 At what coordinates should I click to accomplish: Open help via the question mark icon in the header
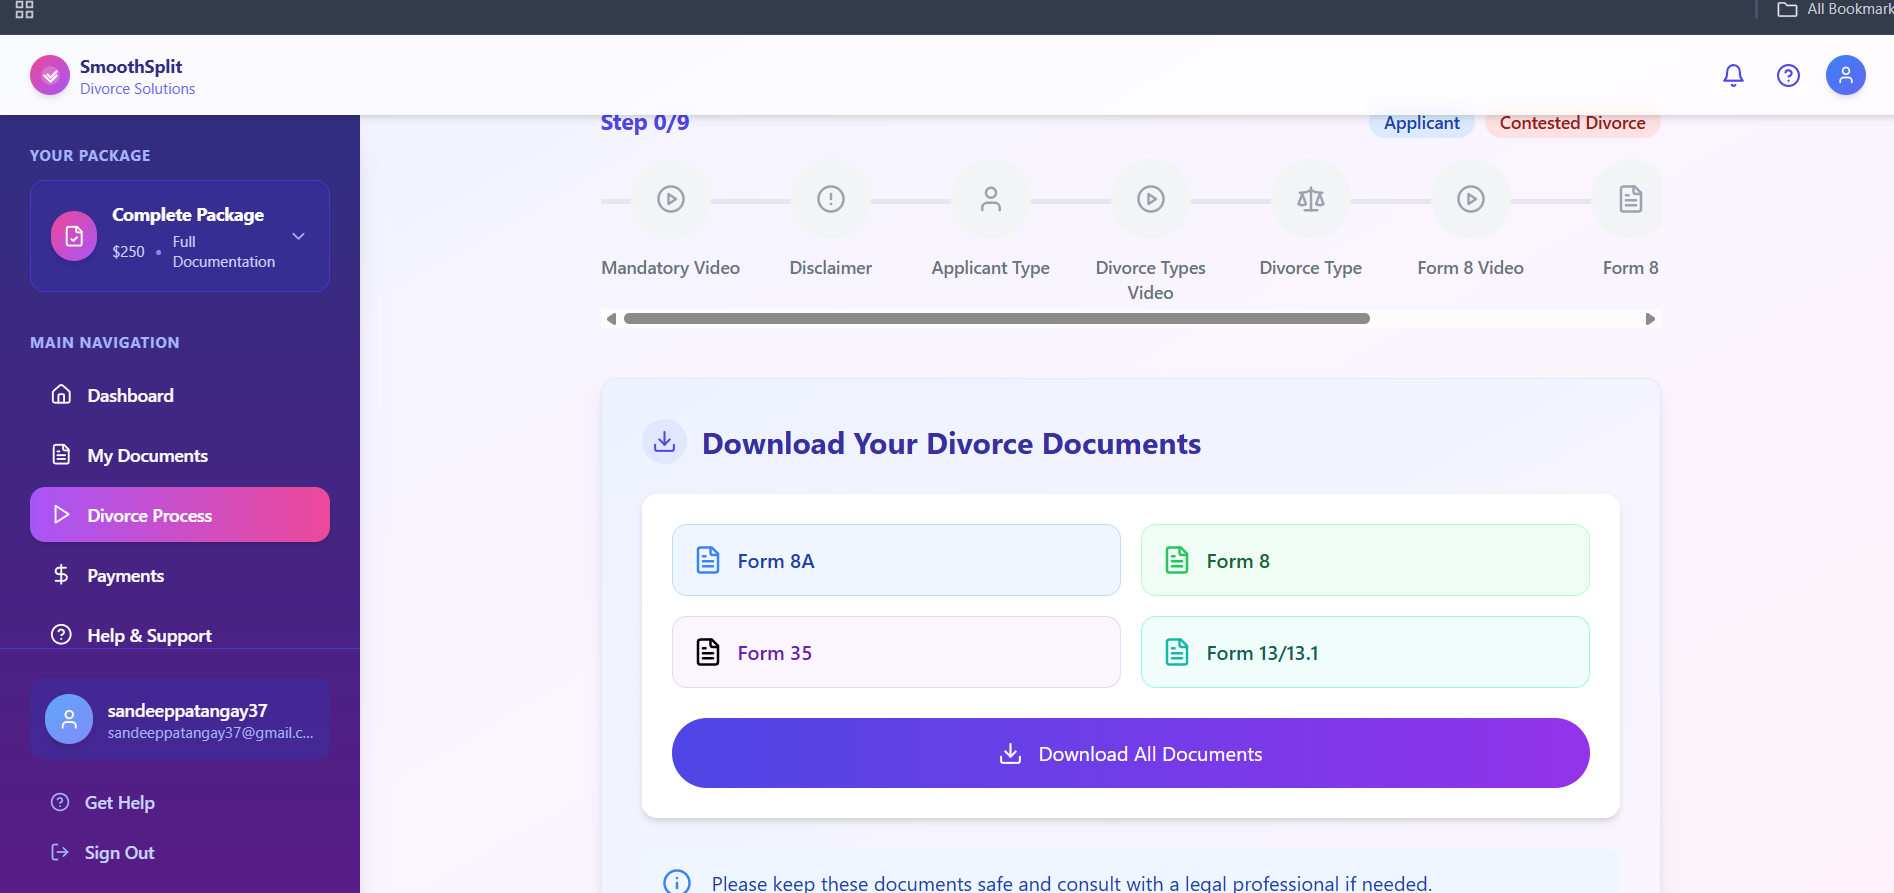pyautogui.click(x=1788, y=75)
